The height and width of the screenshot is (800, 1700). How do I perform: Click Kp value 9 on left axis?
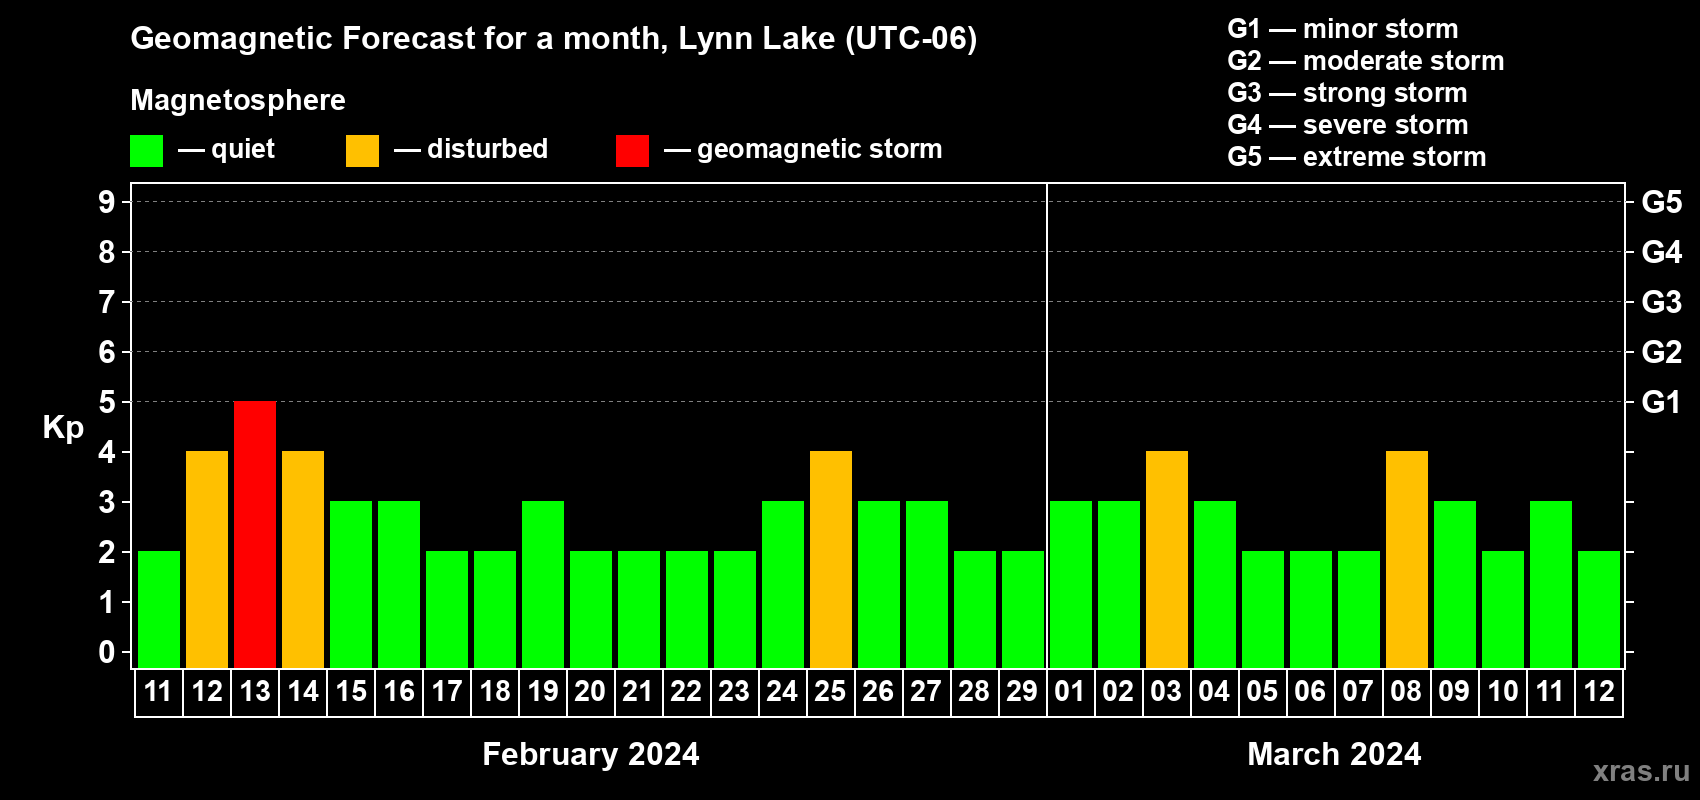point(107,202)
